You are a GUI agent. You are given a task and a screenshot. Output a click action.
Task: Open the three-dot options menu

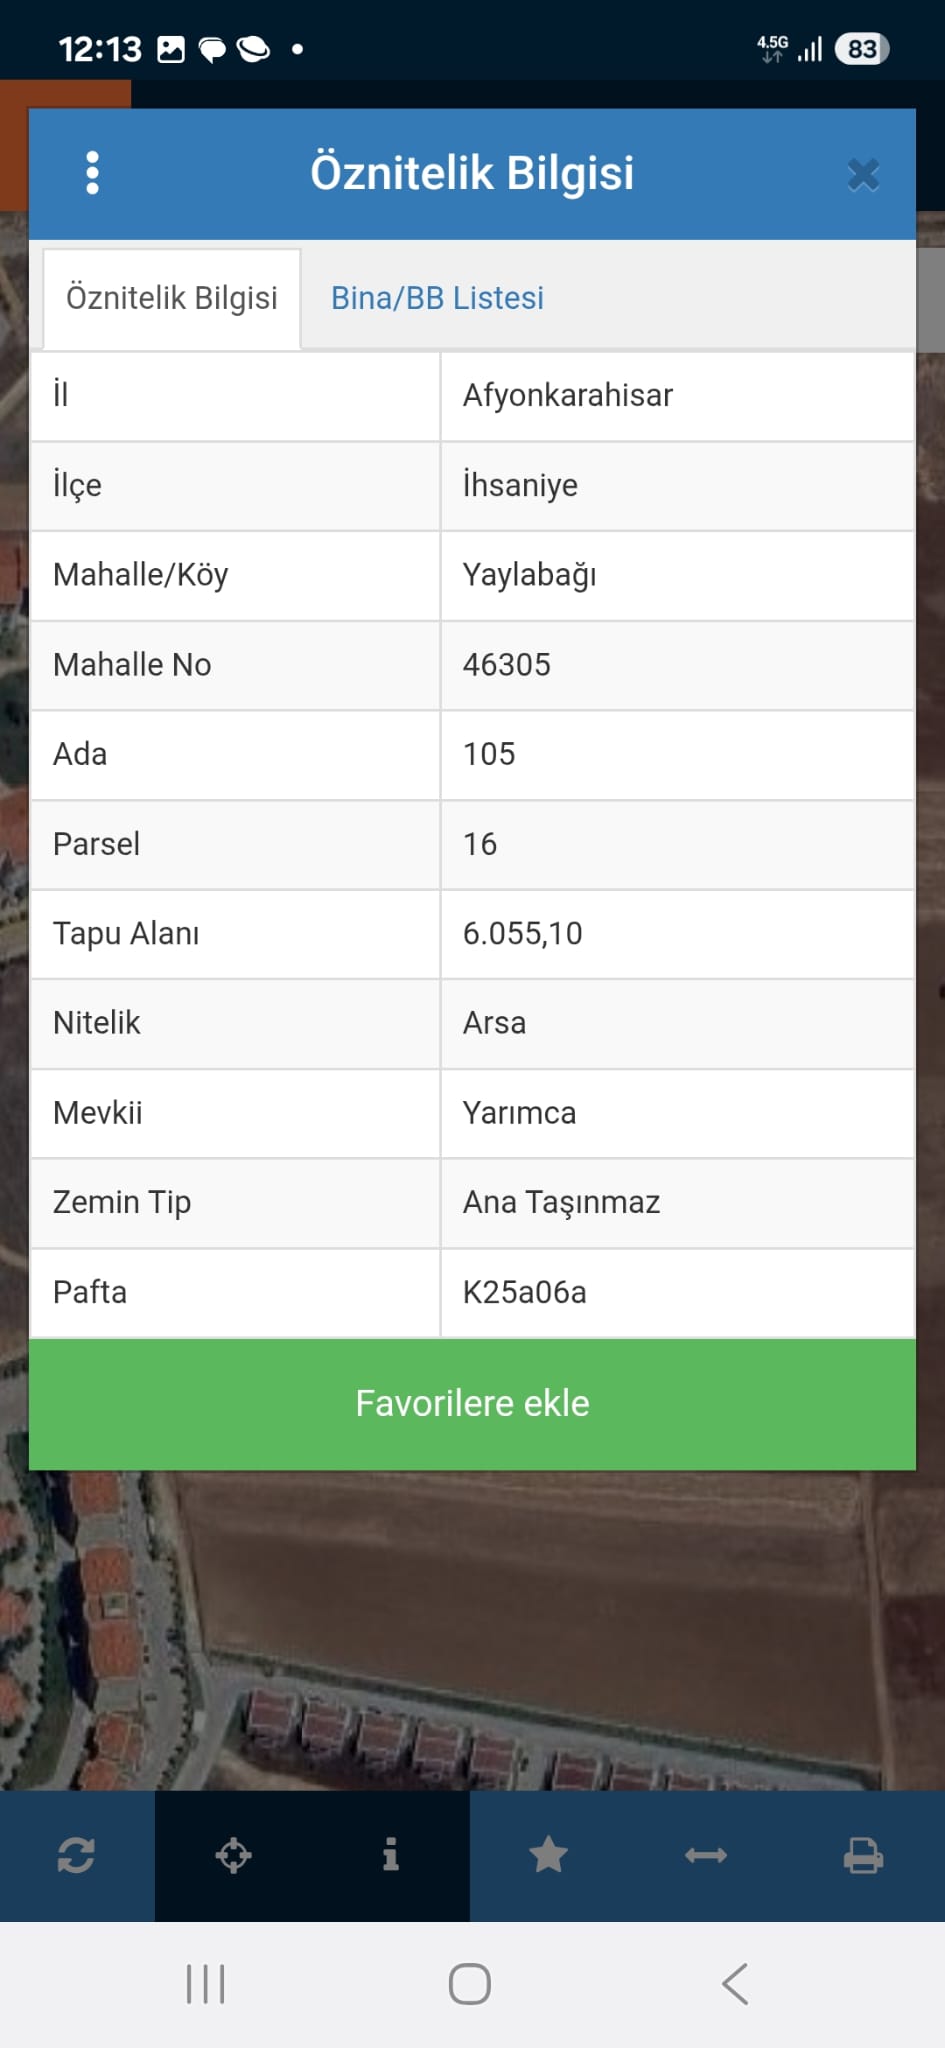pyautogui.click(x=93, y=173)
